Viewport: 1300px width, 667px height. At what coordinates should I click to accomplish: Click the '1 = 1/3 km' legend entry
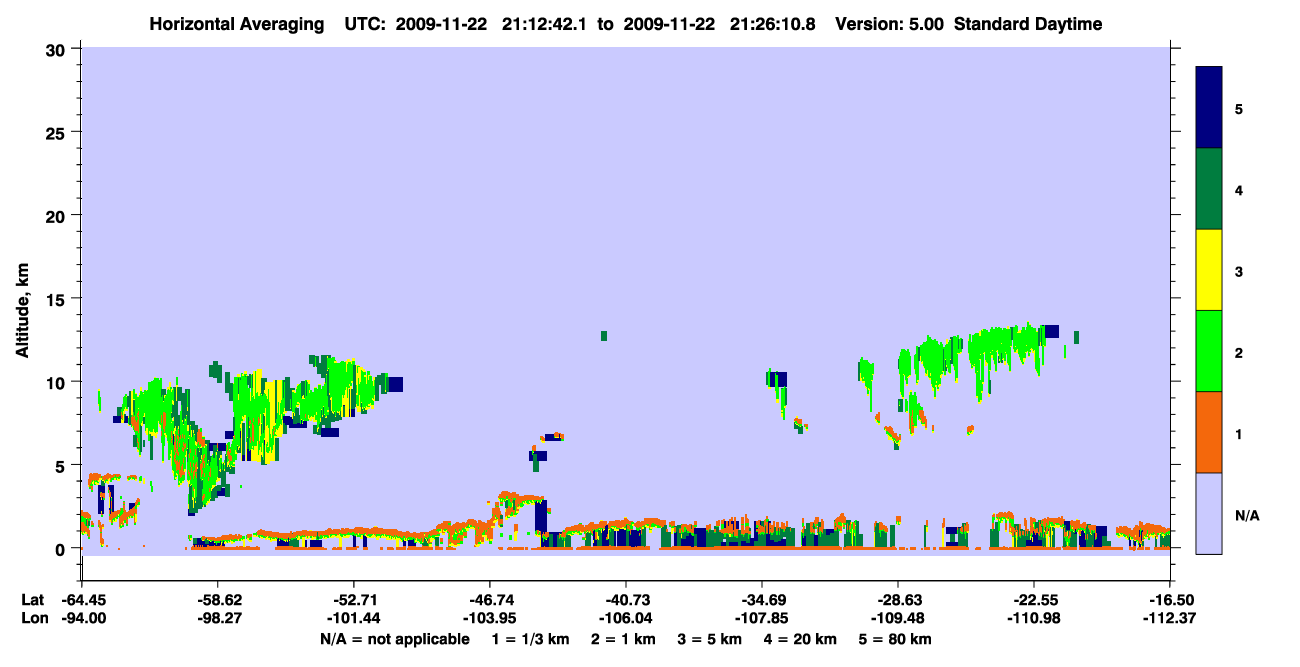pos(530,639)
